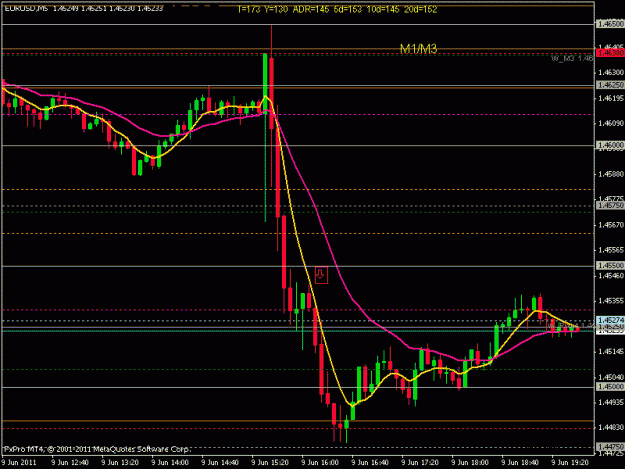Click the 9 Jun 19:20 time label
Screen dimensions: 625x469
[570, 463]
